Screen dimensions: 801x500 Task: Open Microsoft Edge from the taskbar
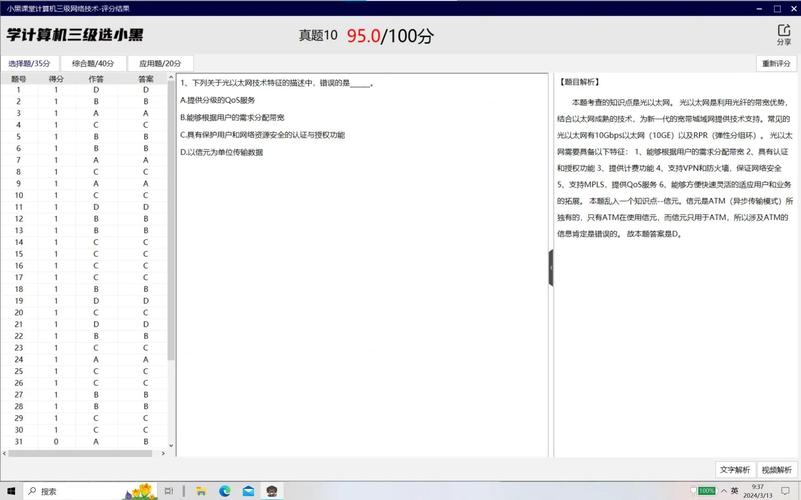[225, 491]
